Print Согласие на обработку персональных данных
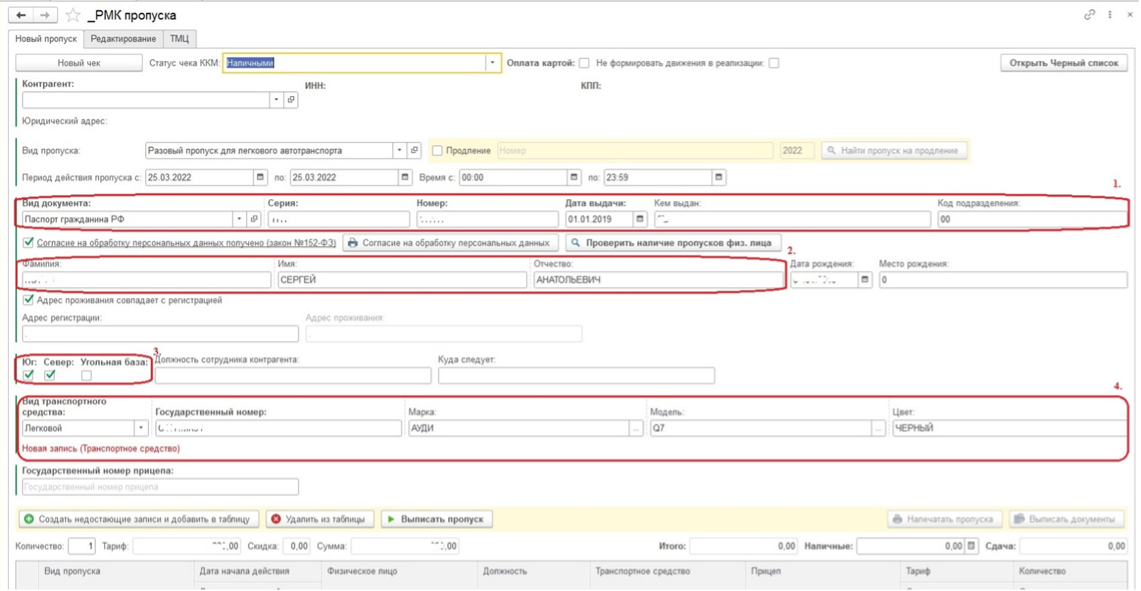Viewport: 1141px width, 591px height. (450, 242)
